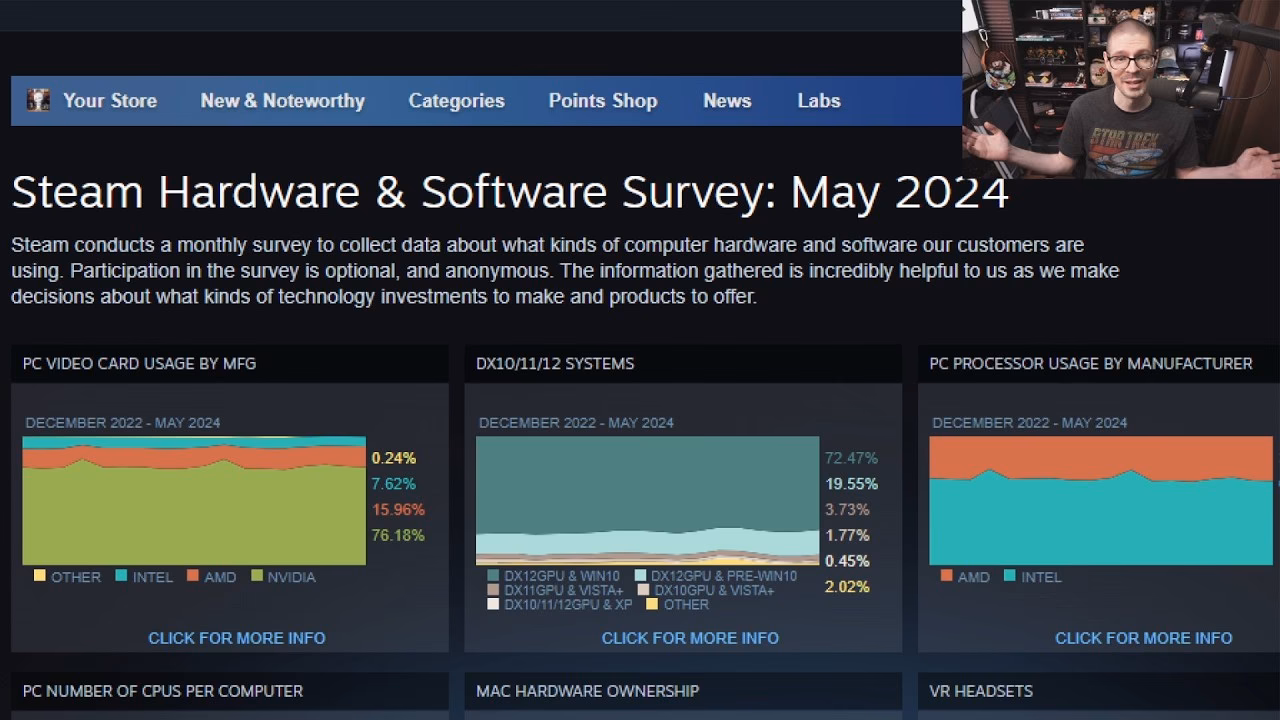Click the 76.18% NVIDIA value

[x=398, y=535]
